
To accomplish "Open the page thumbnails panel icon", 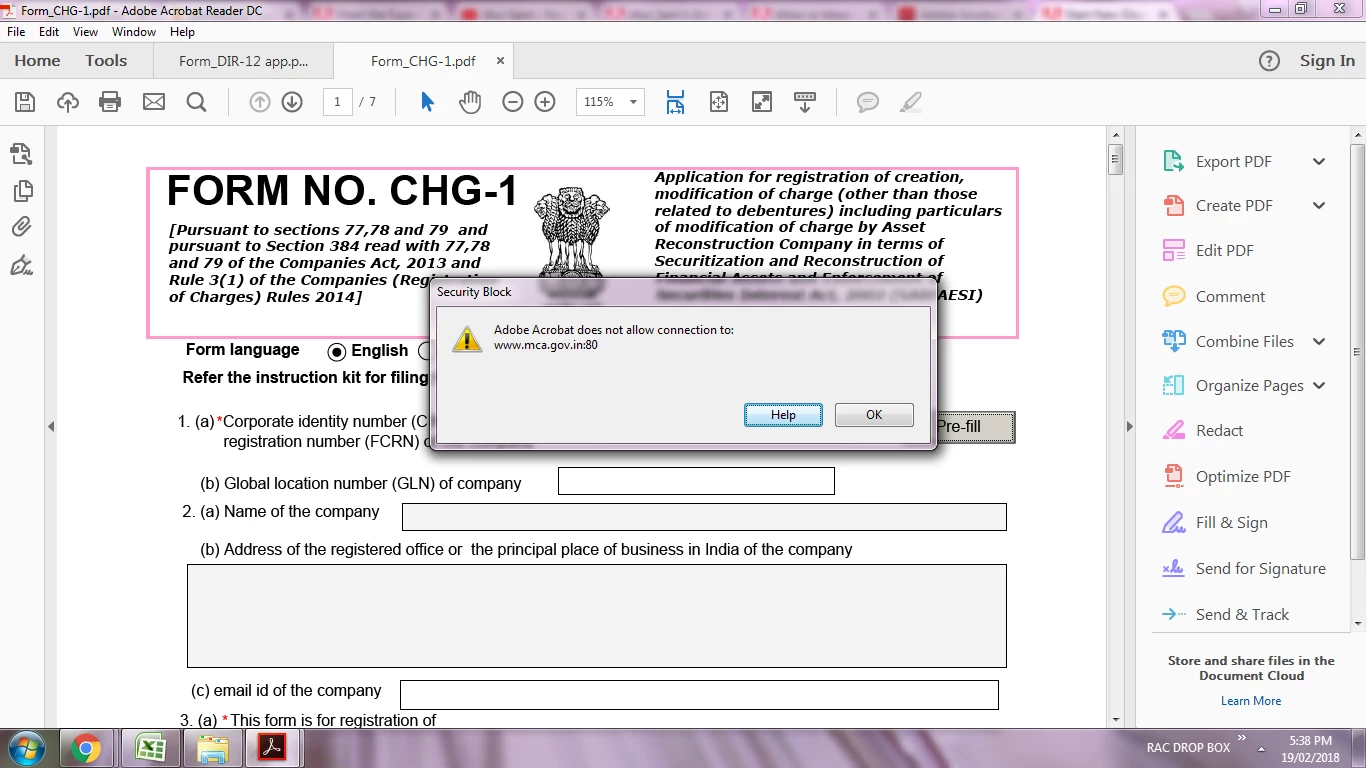I will pos(21,154).
